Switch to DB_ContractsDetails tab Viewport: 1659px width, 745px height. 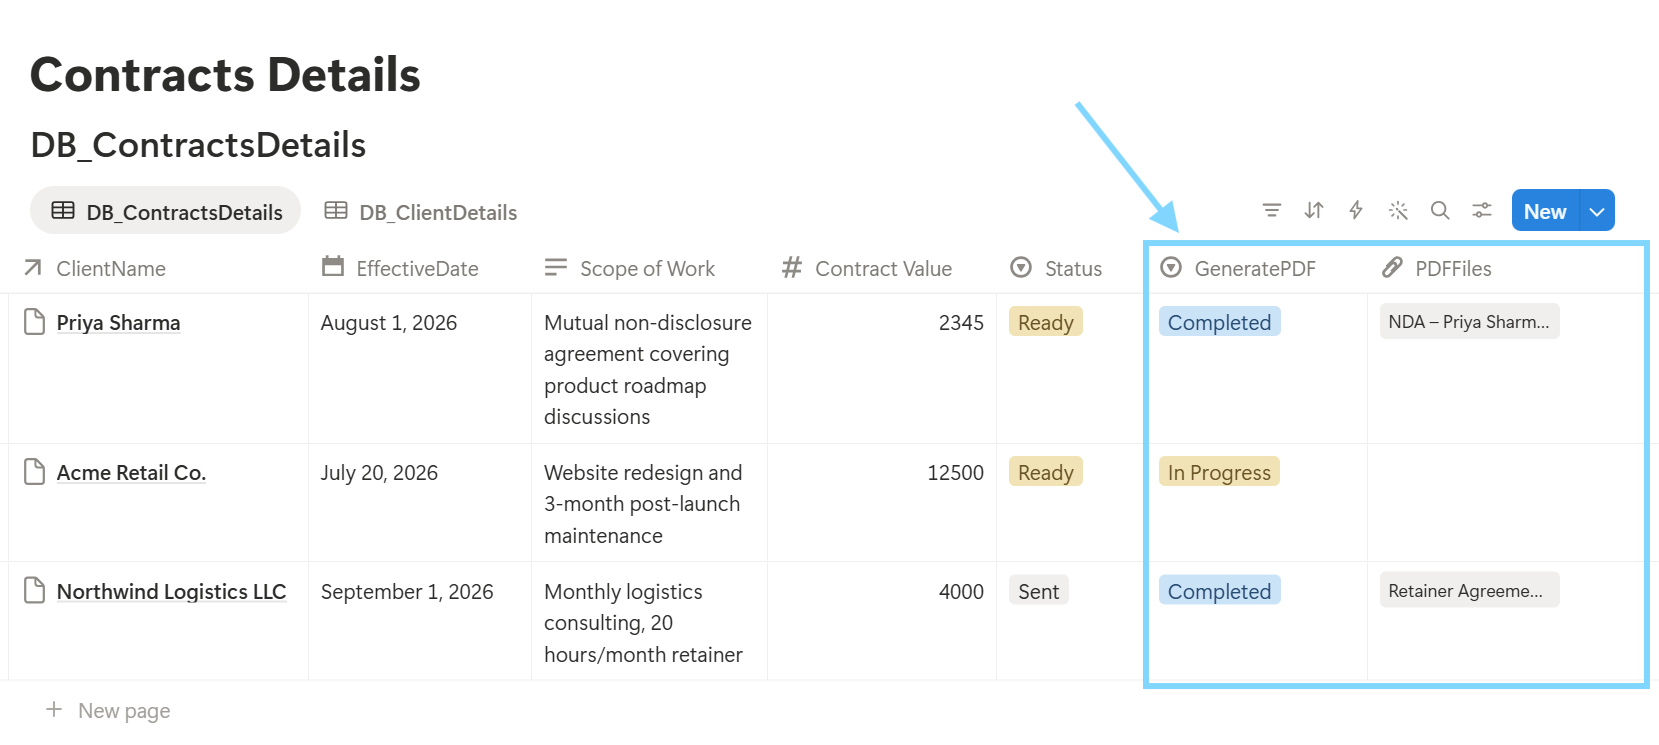[x=166, y=211]
